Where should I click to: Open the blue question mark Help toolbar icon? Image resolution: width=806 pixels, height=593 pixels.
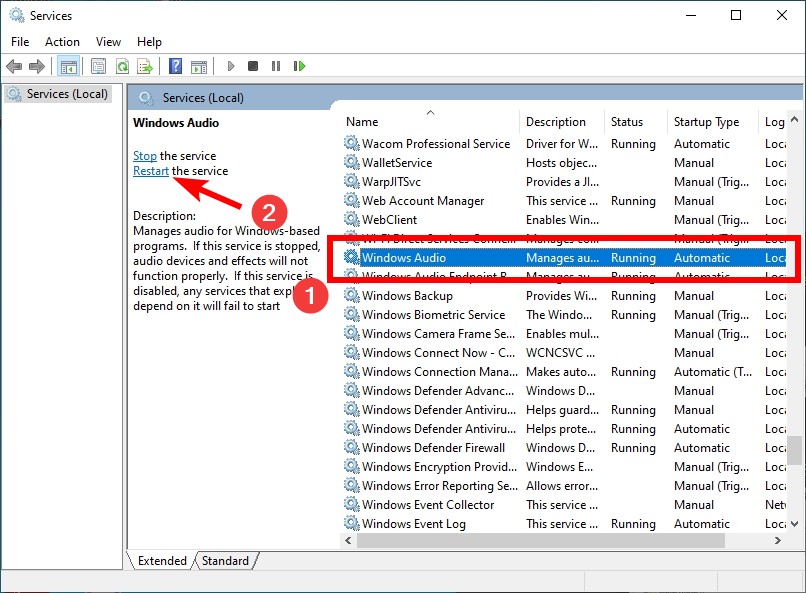pos(175,66)
